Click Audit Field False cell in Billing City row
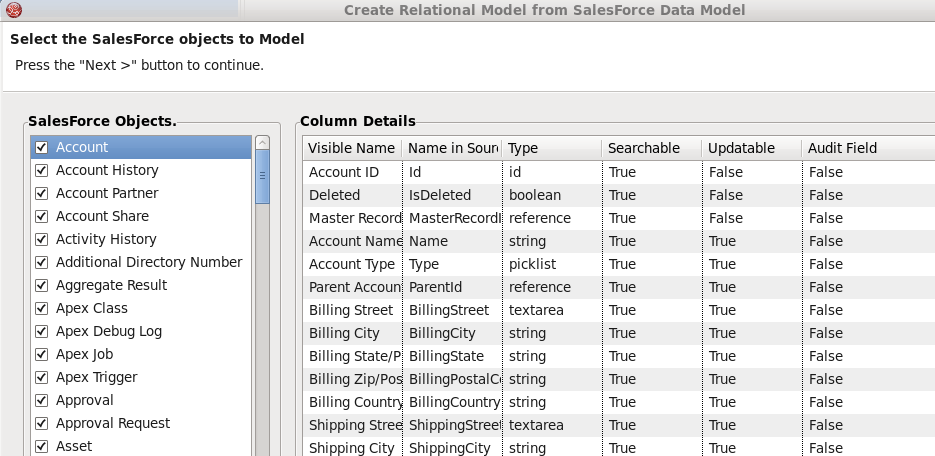935x456 pixels. tap(869, 333)
